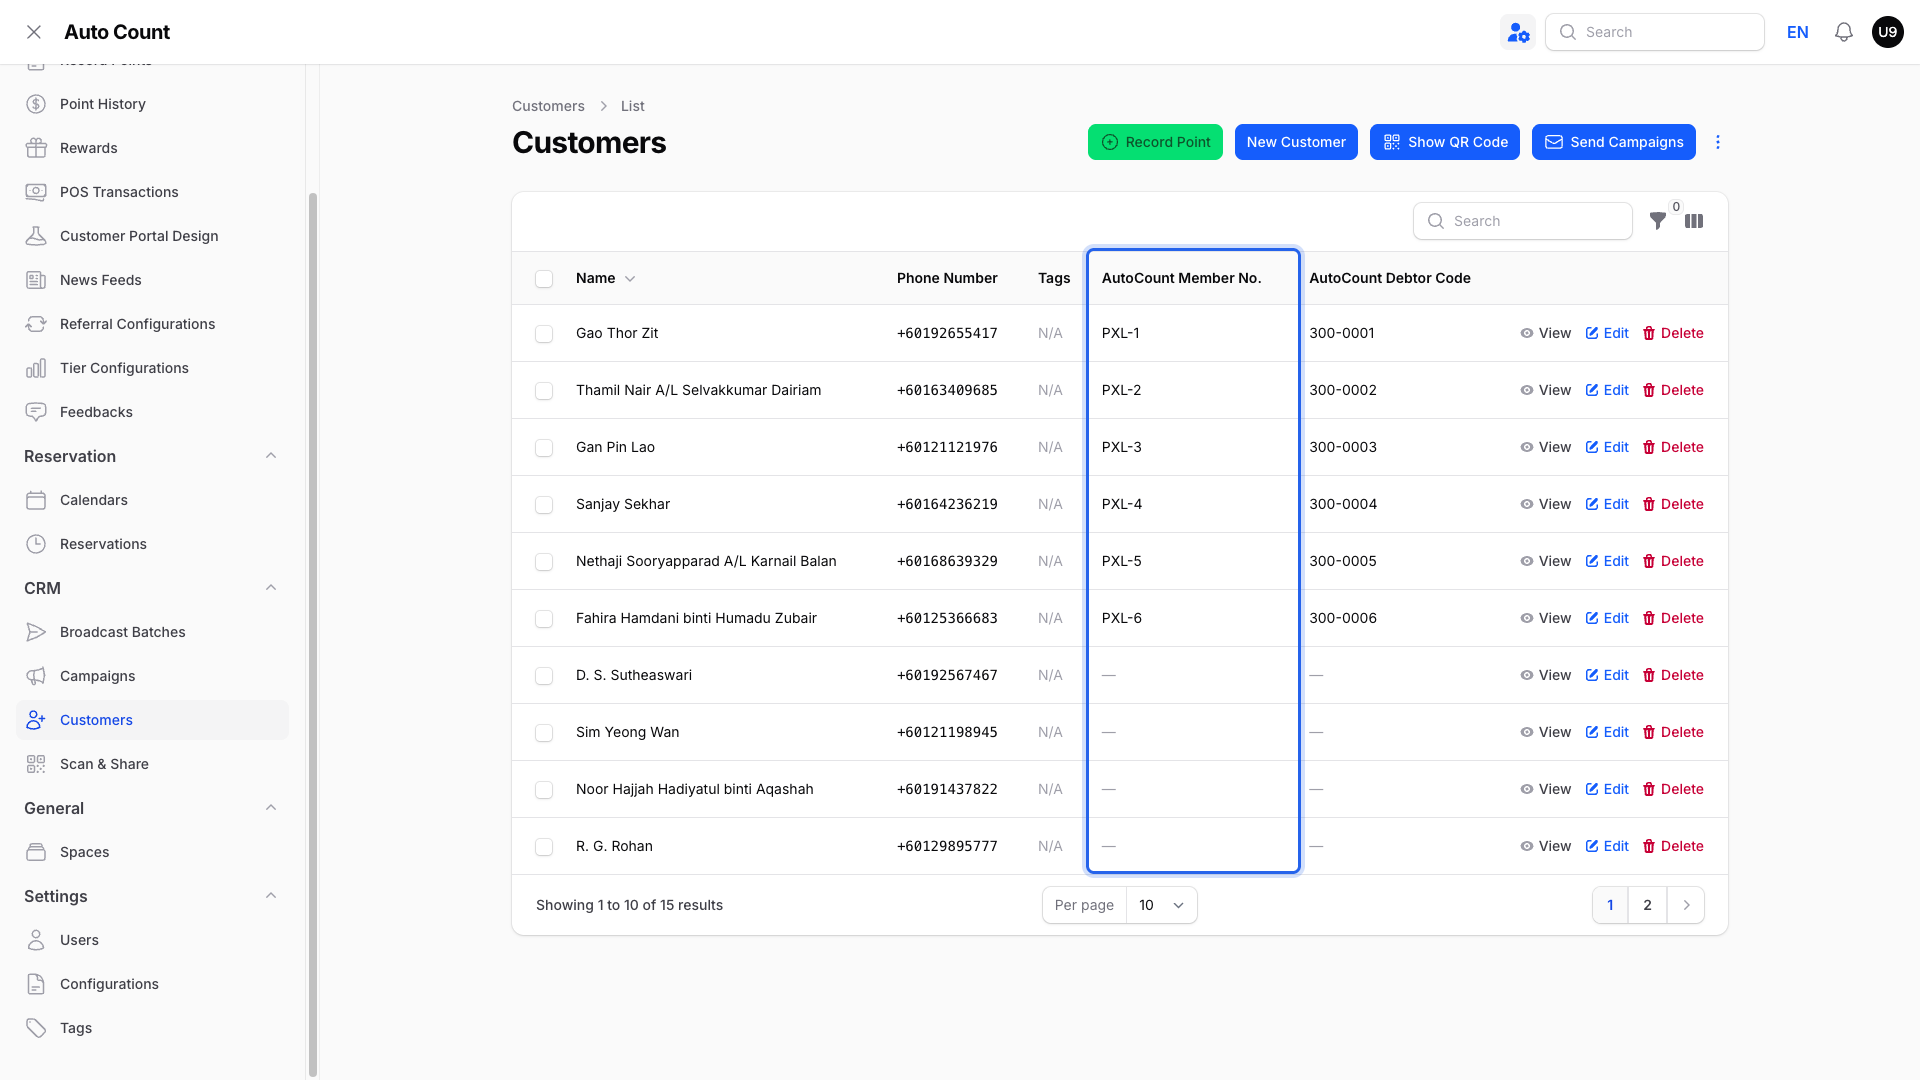Image resolution: width=1920 pixels, height=1080 pixels.
Task: Toggle table columns icon
Action: click(1694, 221)
